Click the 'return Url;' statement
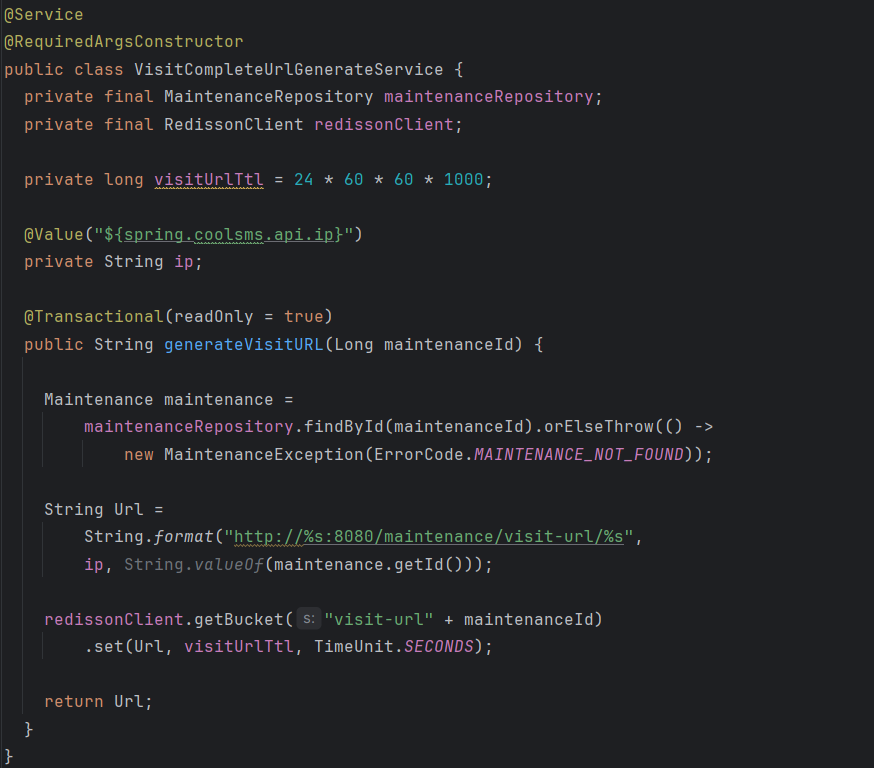874x768 pixels. 98,702
